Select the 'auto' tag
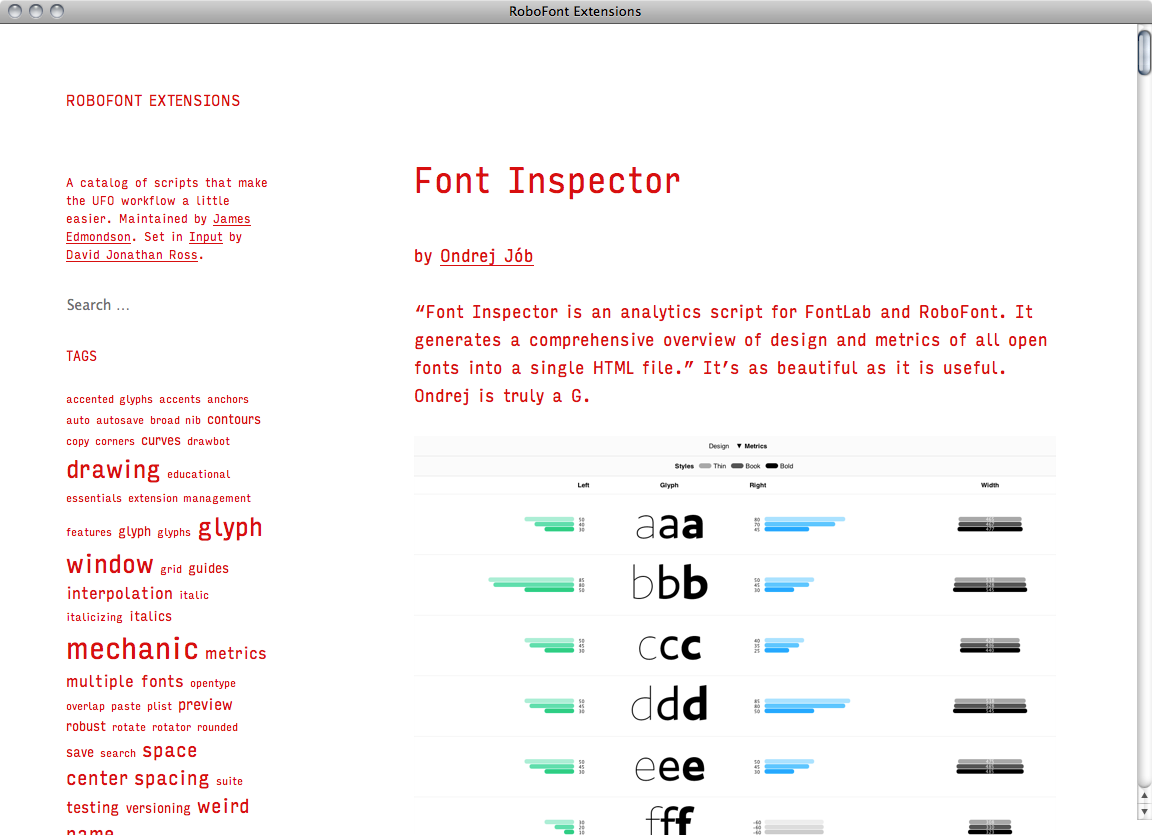This screenshot has height=835, width=1152. pyautogui.click(x=78, y=420)
